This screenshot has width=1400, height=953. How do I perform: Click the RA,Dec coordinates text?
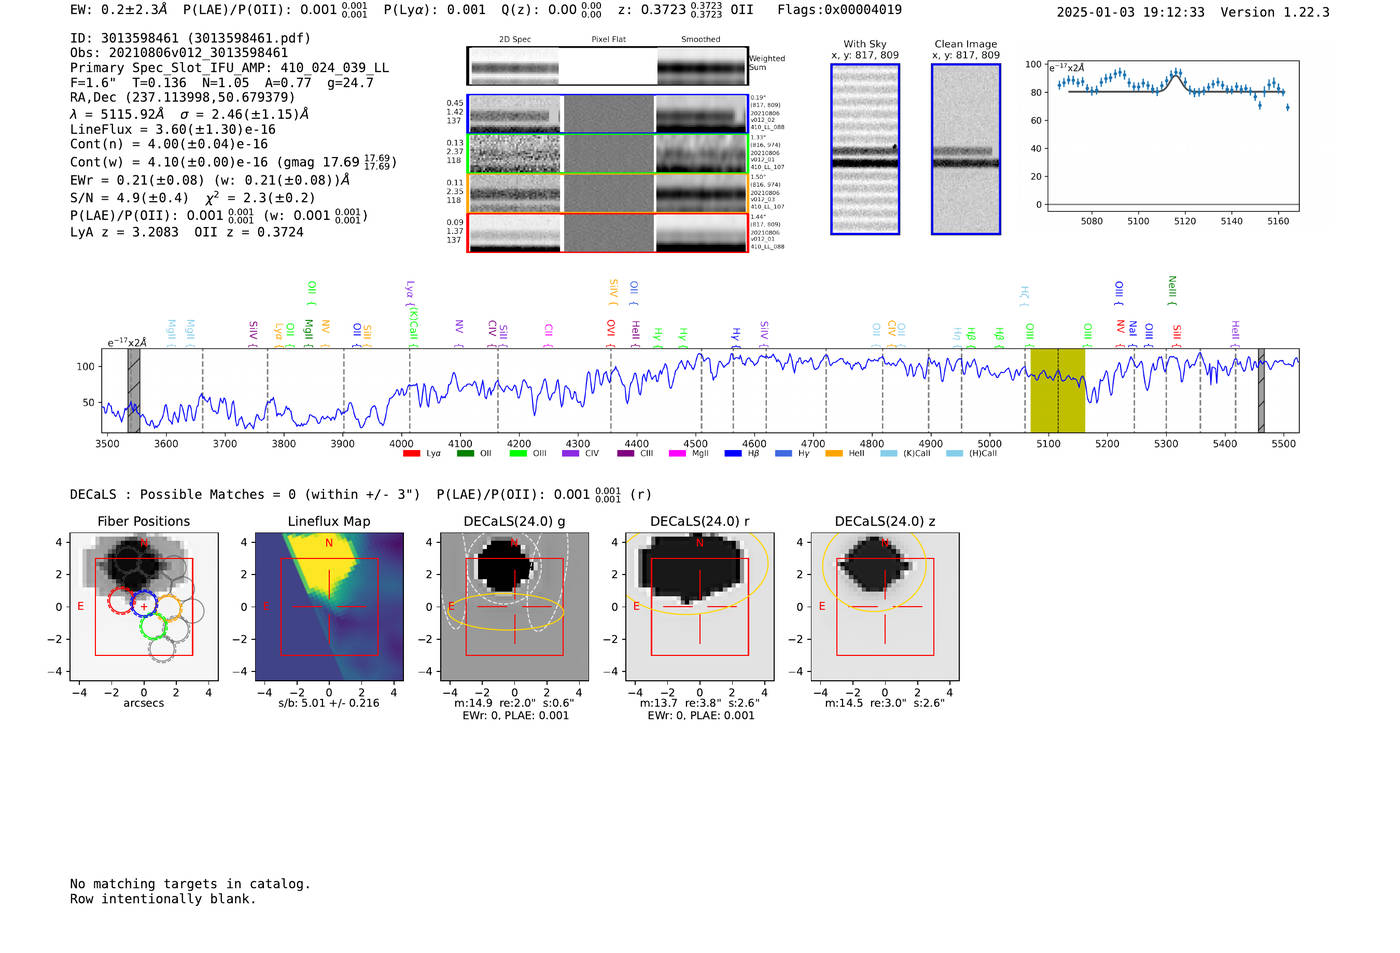pyautogui.click(x=183, y=98)
